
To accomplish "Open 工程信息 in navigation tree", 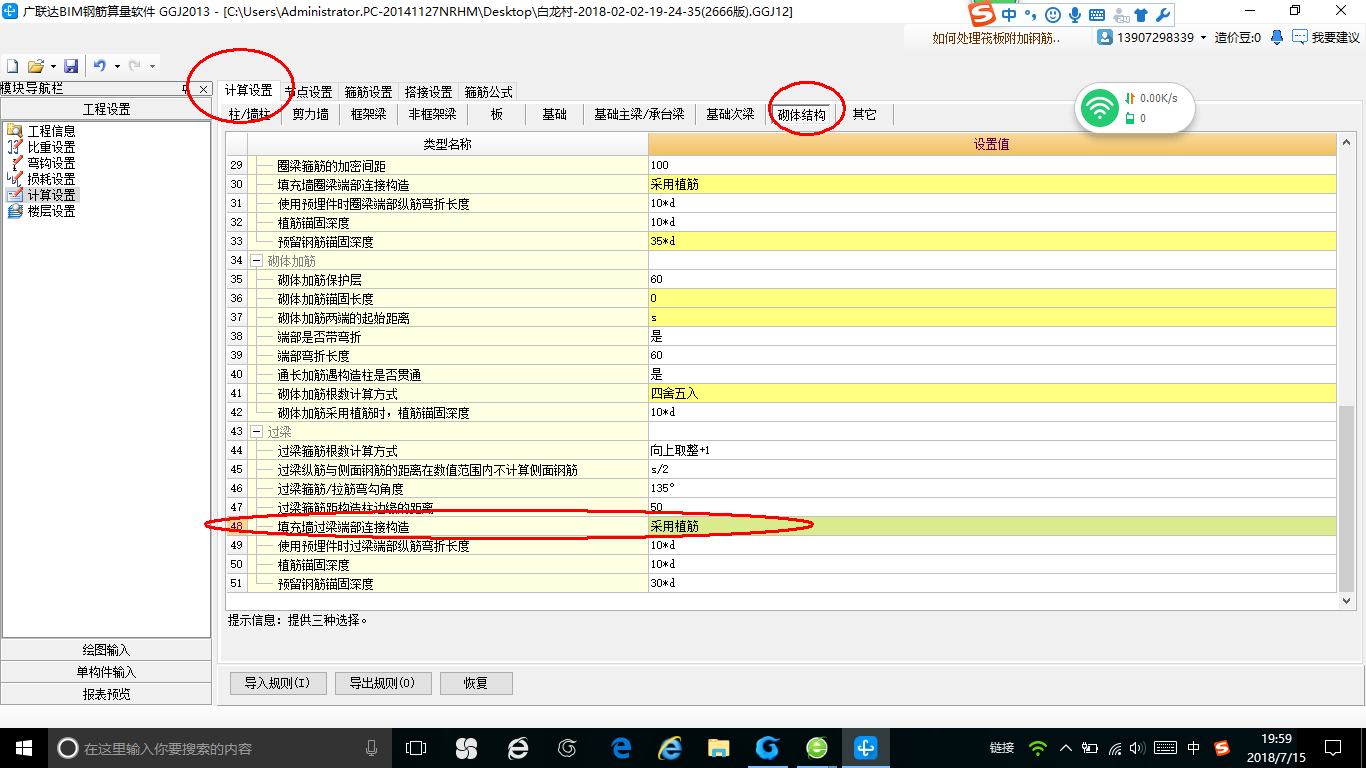I will click(x=41, y=131).
